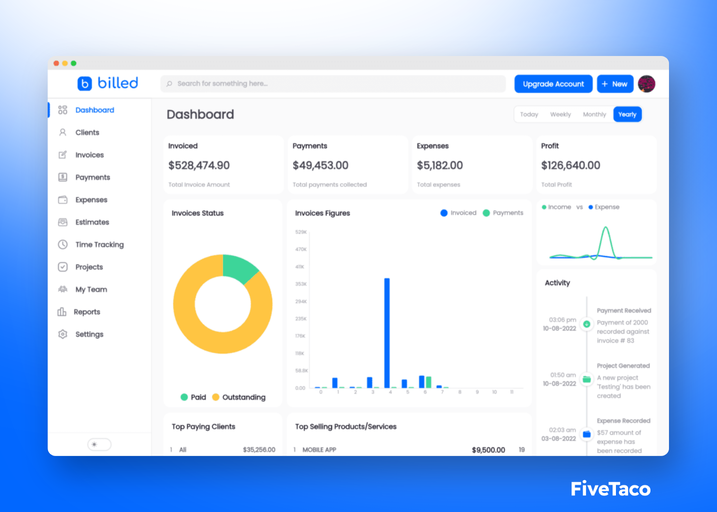Click the Expenses wallet icon
The image size is (717, 512).
(63, 199)
